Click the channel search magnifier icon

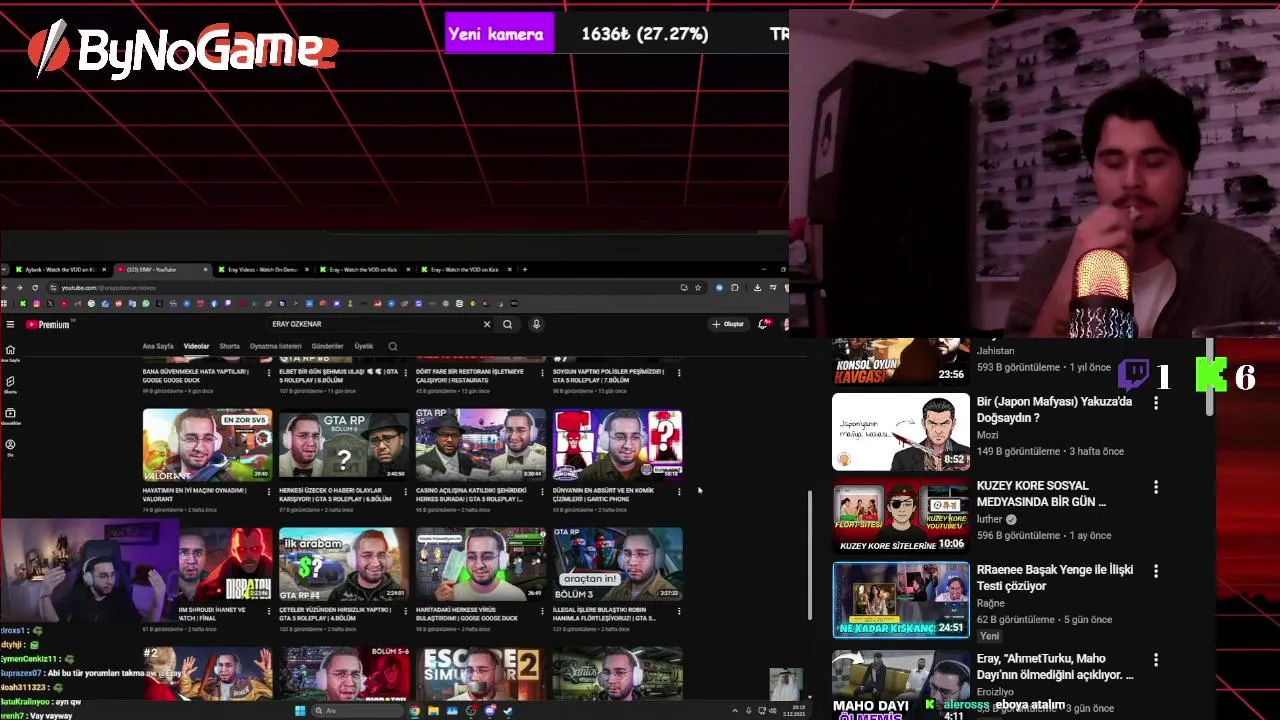(392, 346)
